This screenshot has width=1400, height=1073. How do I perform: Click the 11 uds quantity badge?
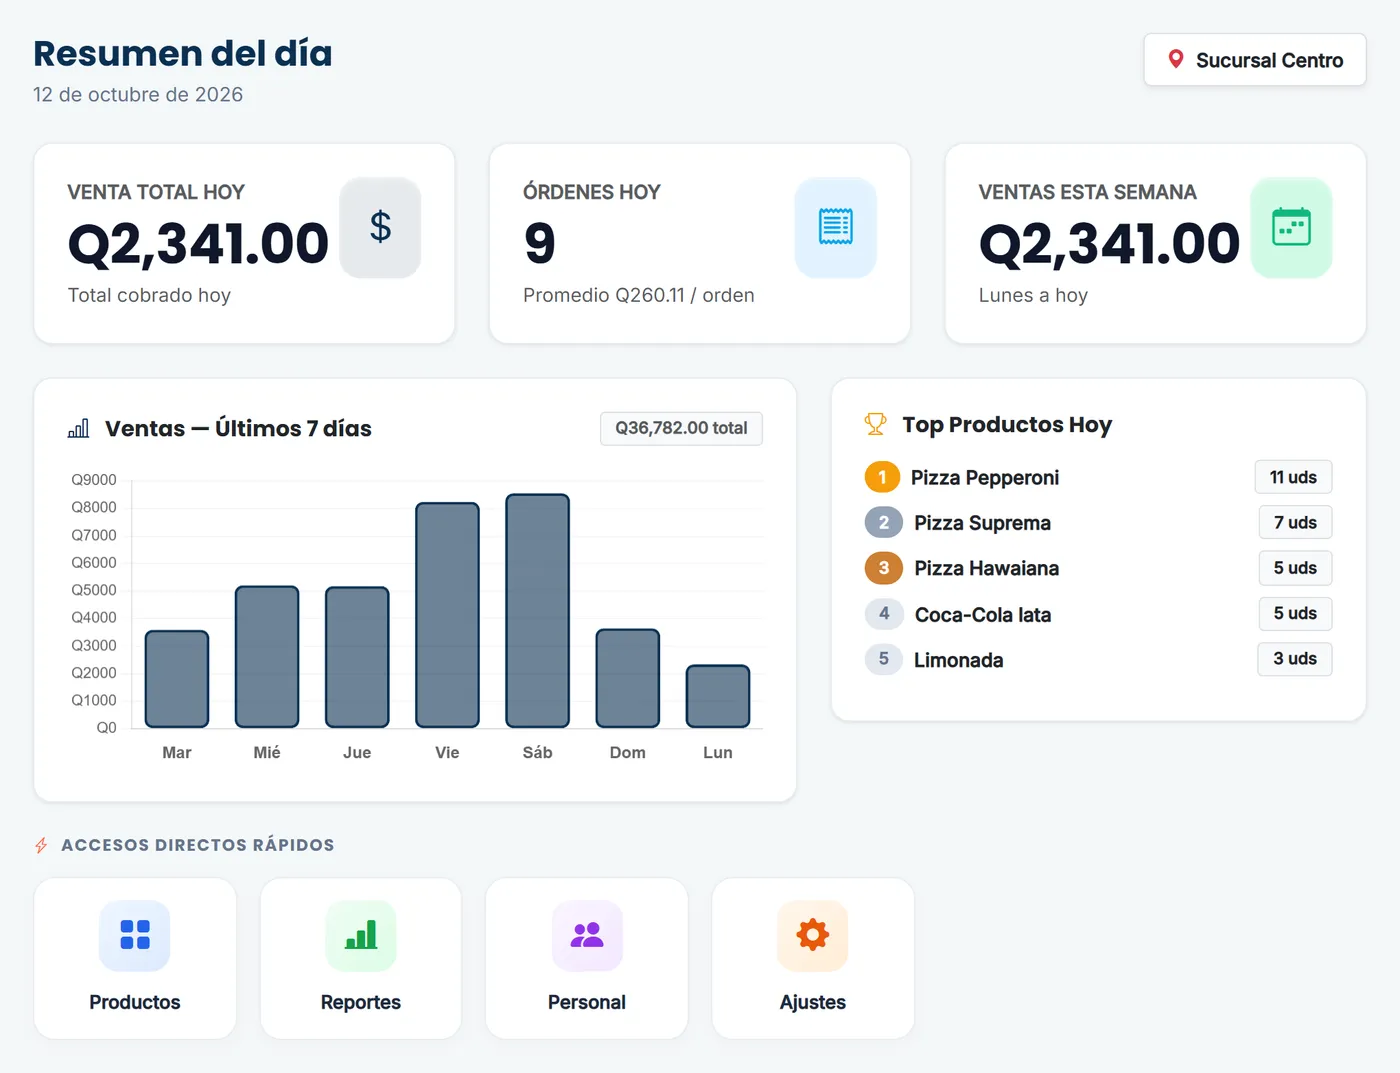click(x=1293, y=477)
